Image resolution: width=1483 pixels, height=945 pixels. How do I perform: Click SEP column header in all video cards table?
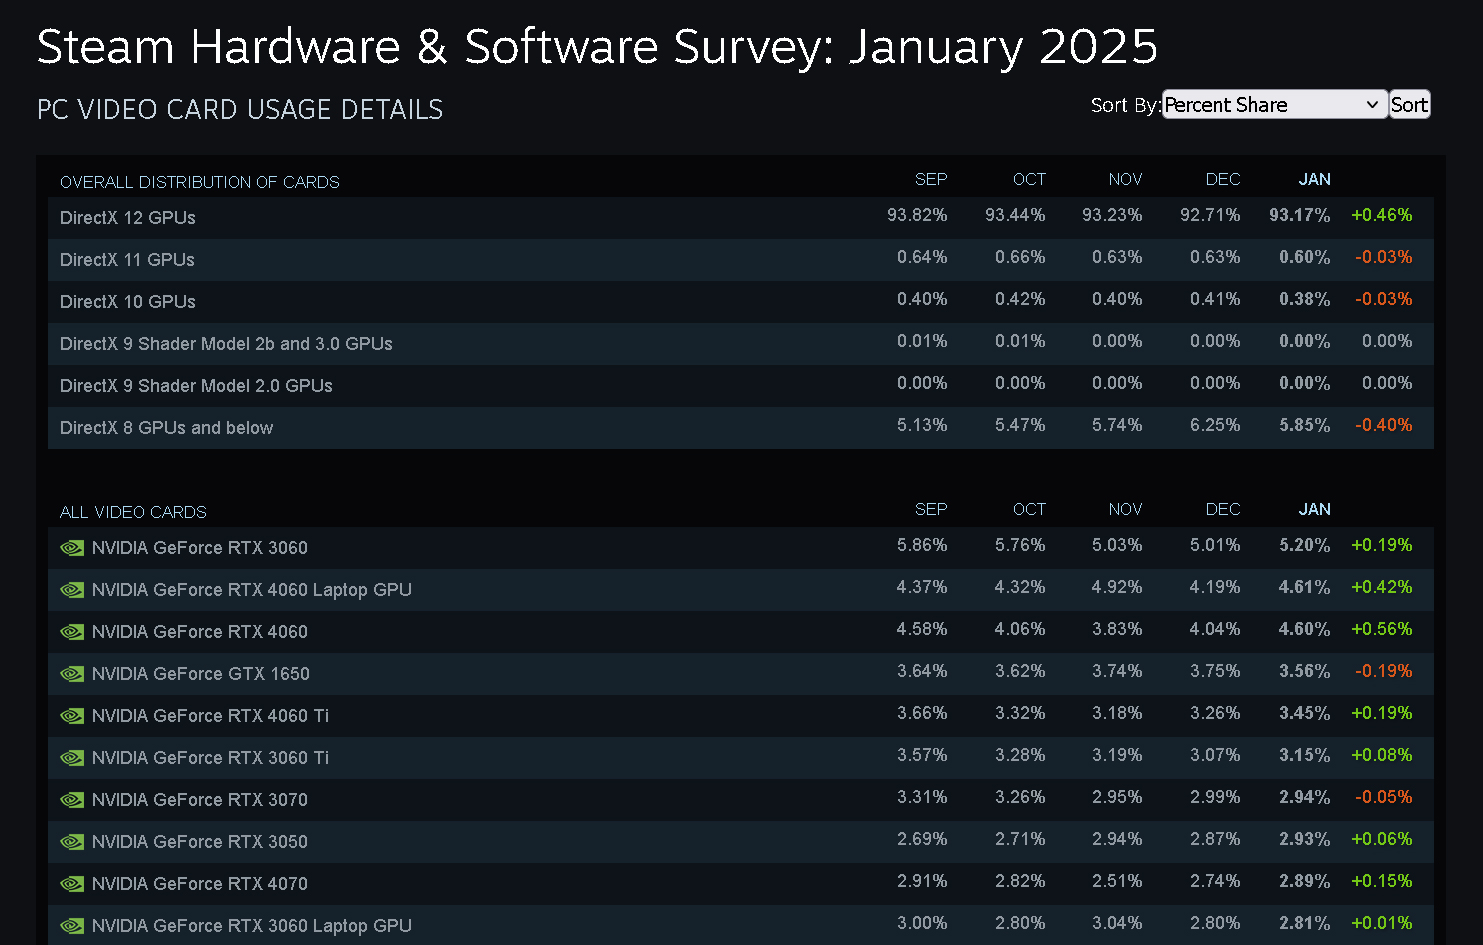(931, 509)
